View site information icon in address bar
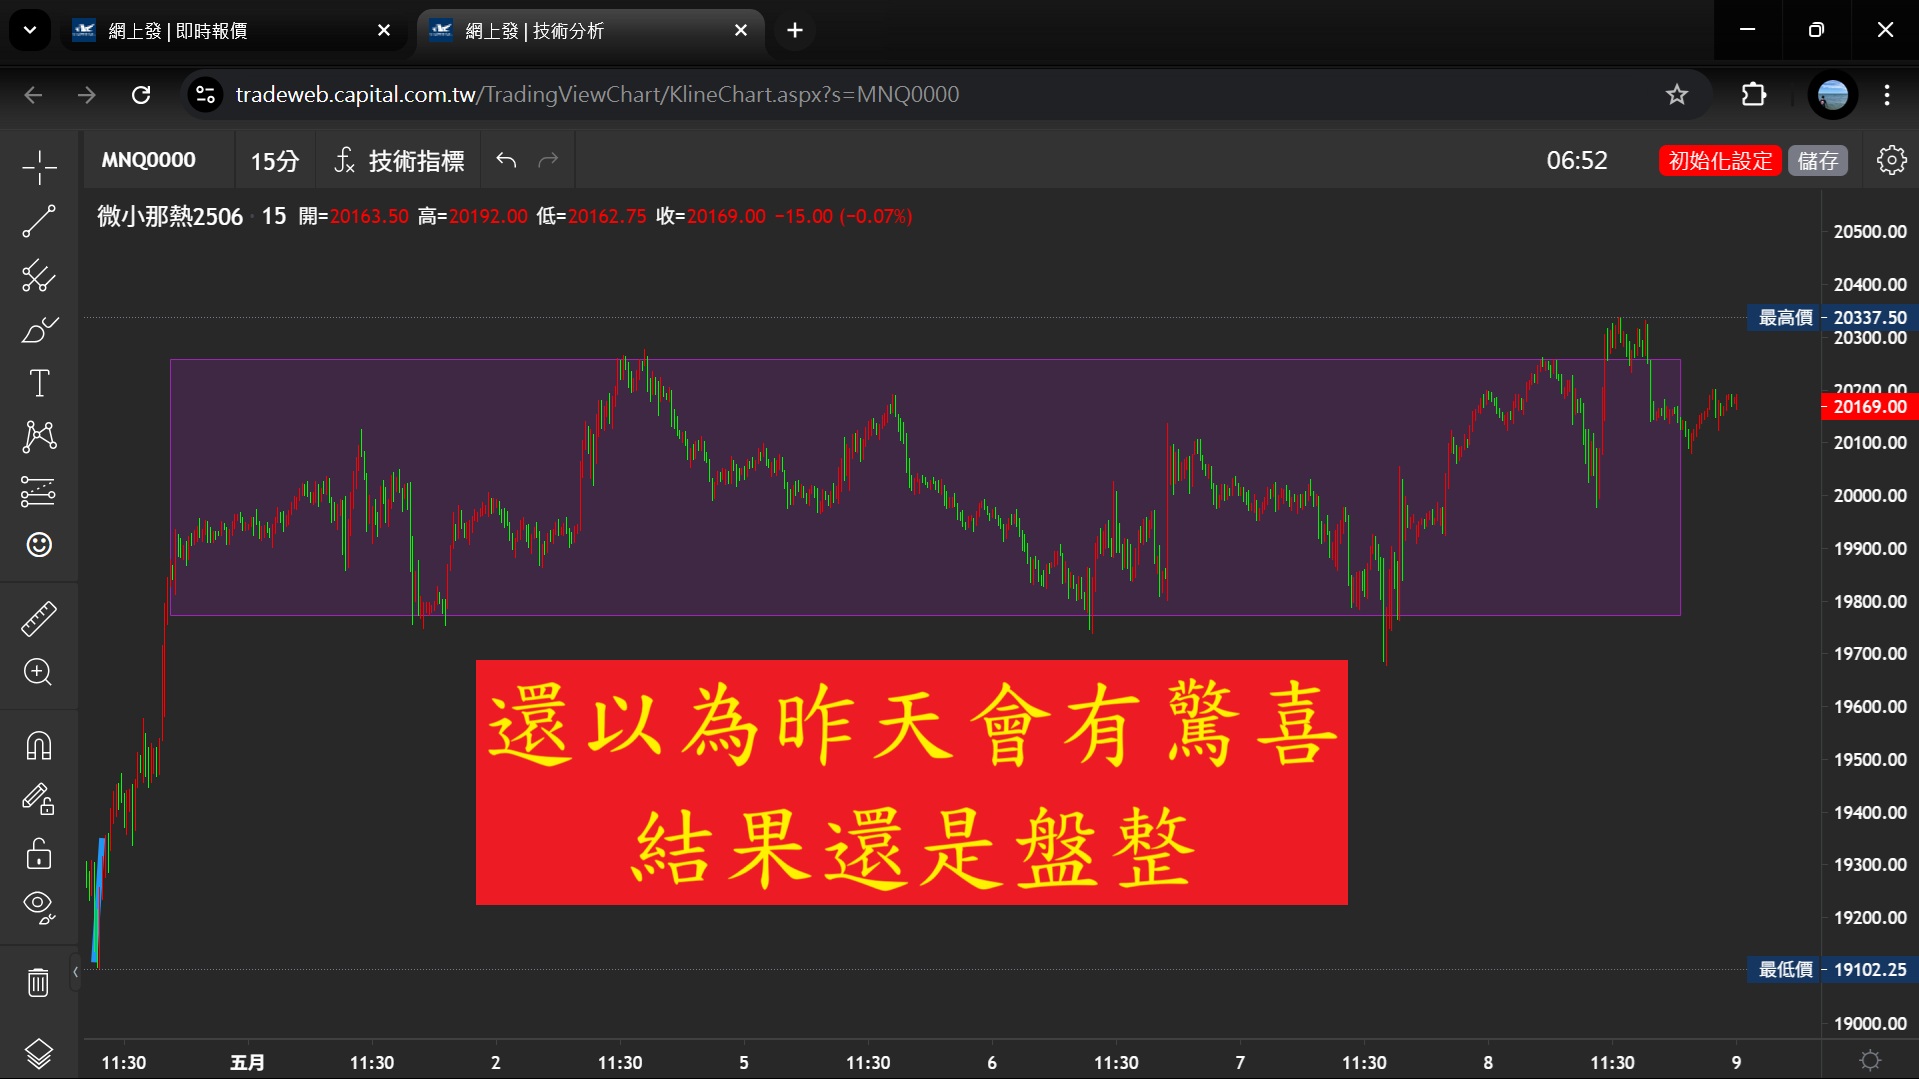This screenshot has height=1079, width=1919. pos(205,95)
